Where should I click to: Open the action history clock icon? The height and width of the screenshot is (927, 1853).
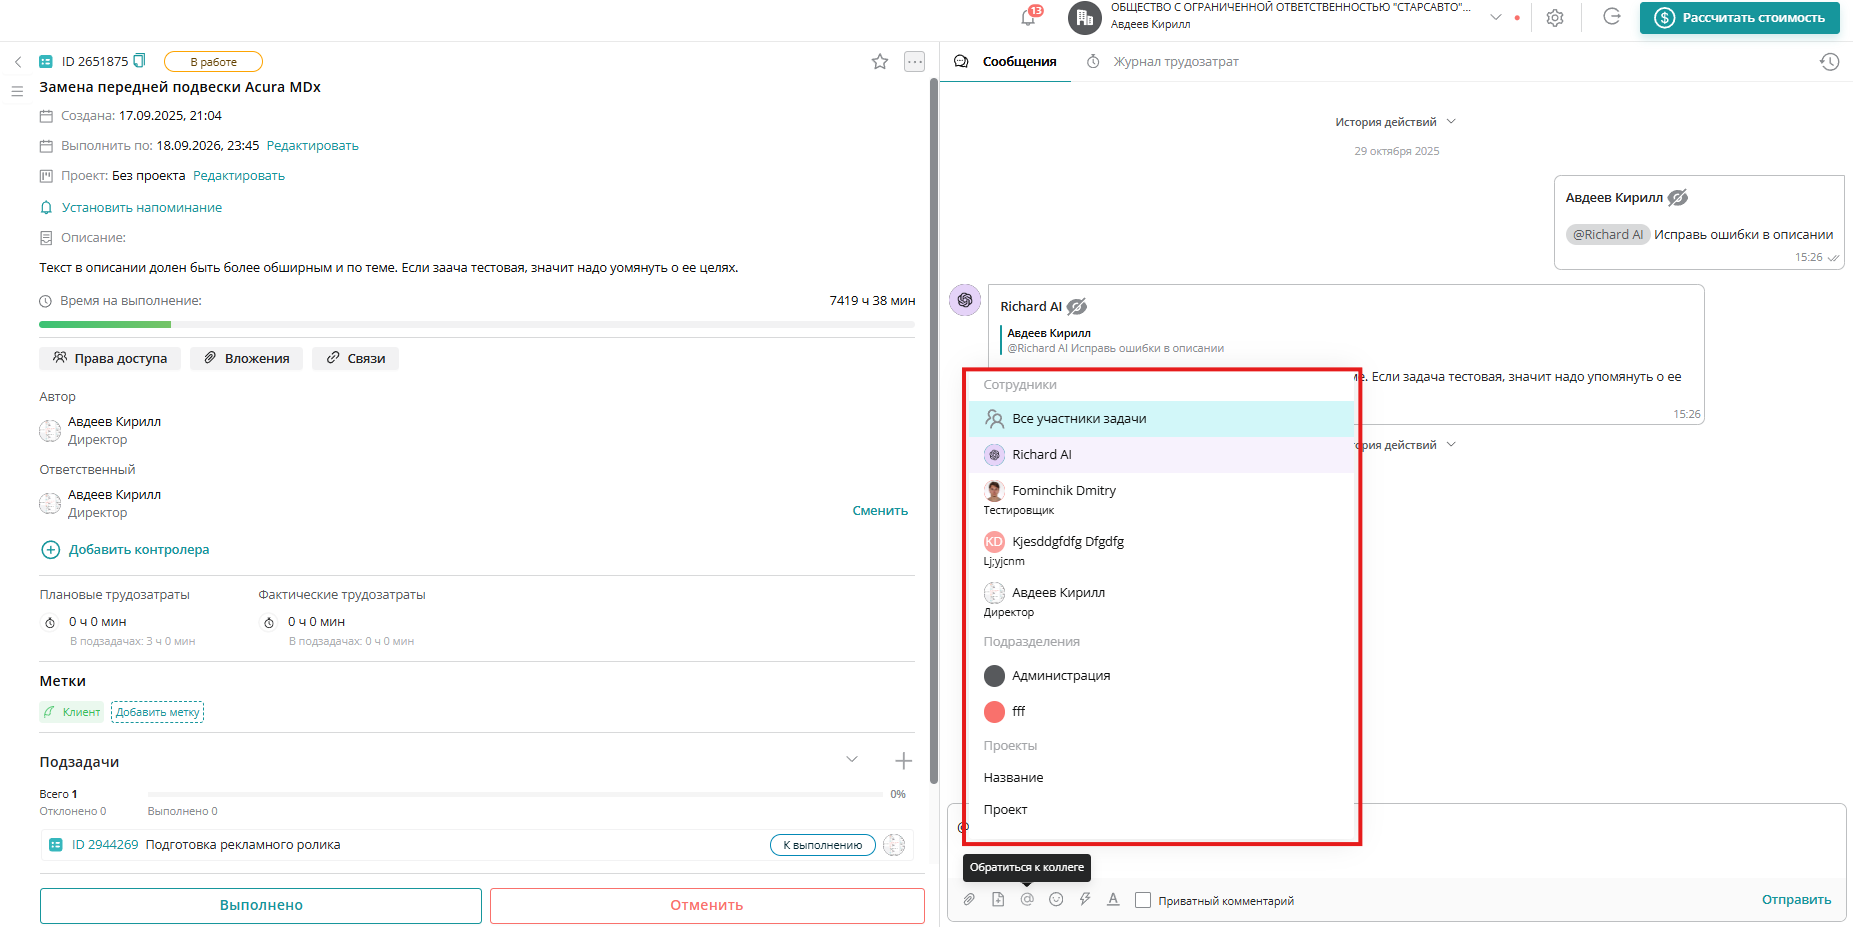pyautogui.click(x=1829, y=62)
